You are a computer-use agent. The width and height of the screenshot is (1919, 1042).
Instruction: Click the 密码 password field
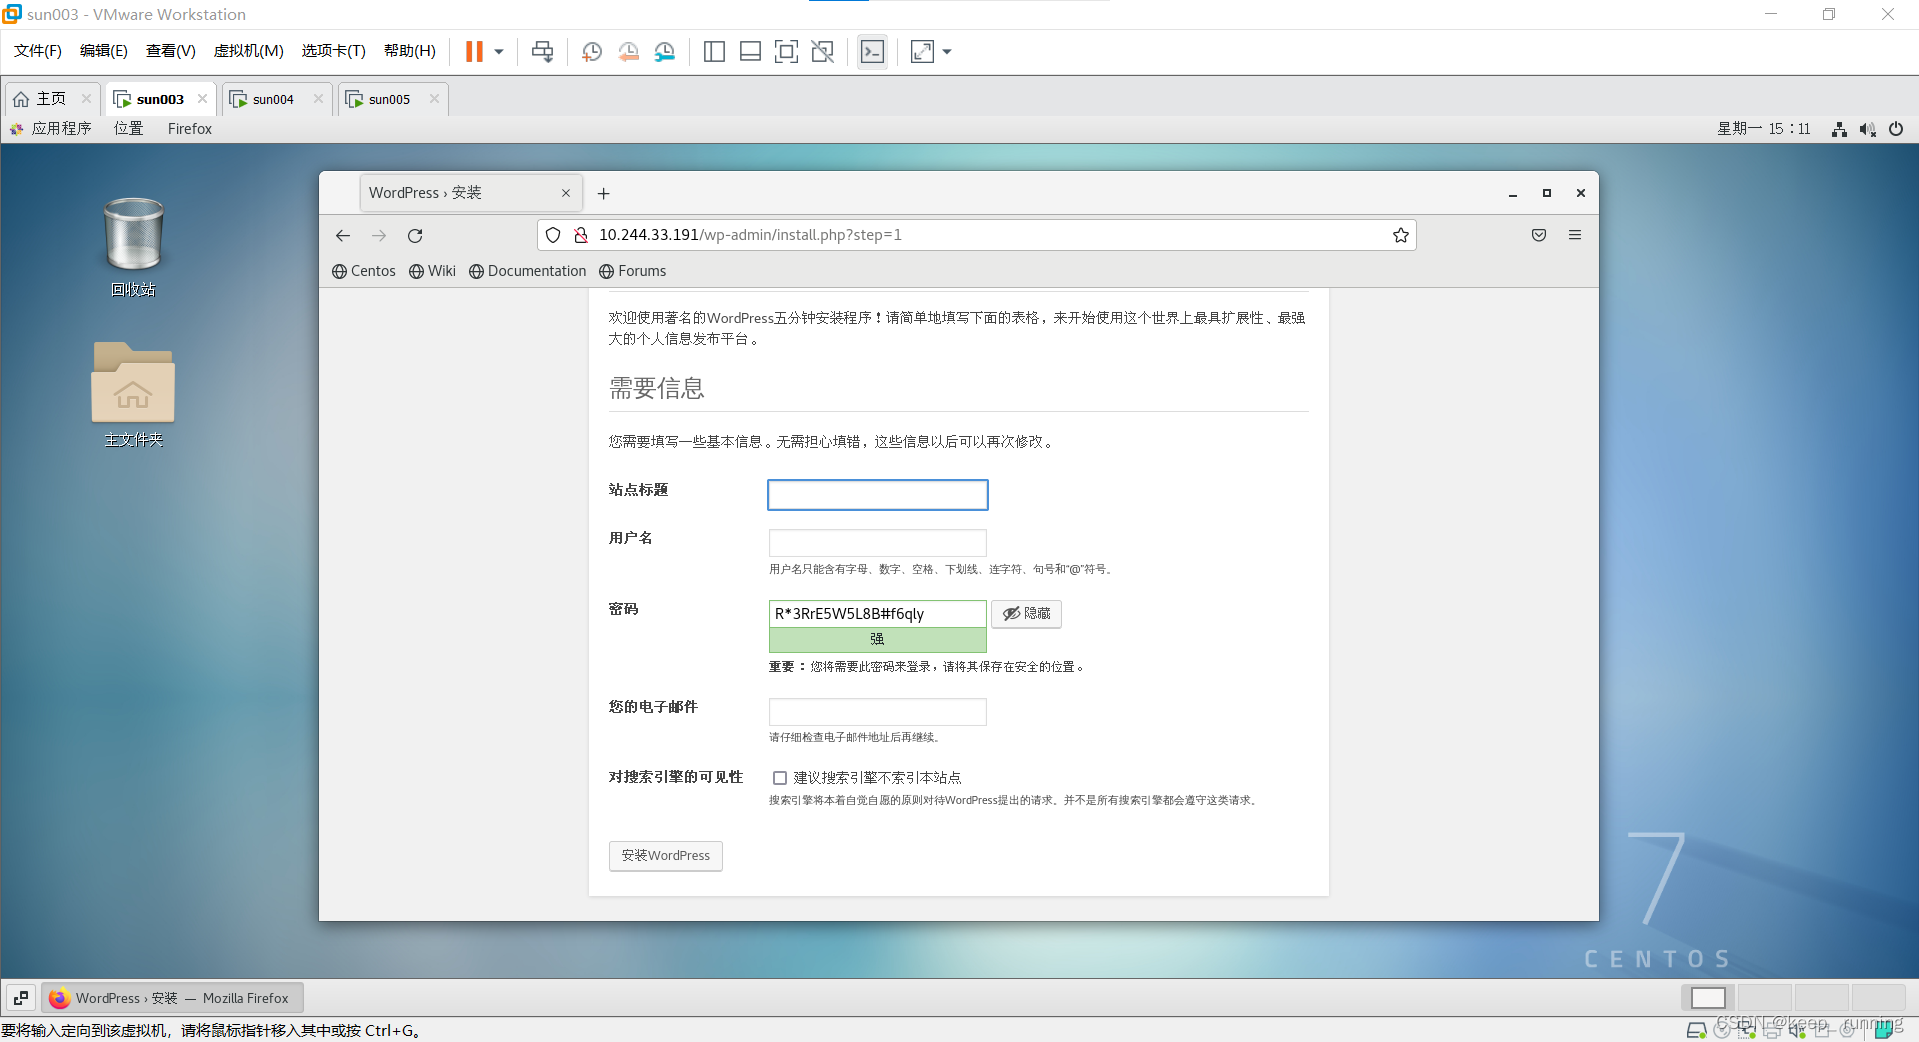tap(878, 614)
